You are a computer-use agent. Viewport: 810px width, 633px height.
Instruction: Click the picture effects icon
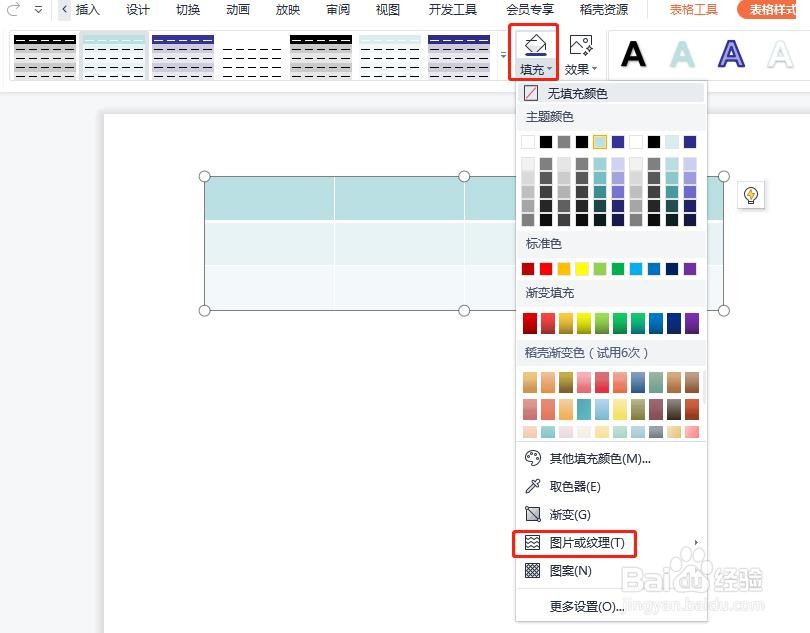tap(581, 45)
